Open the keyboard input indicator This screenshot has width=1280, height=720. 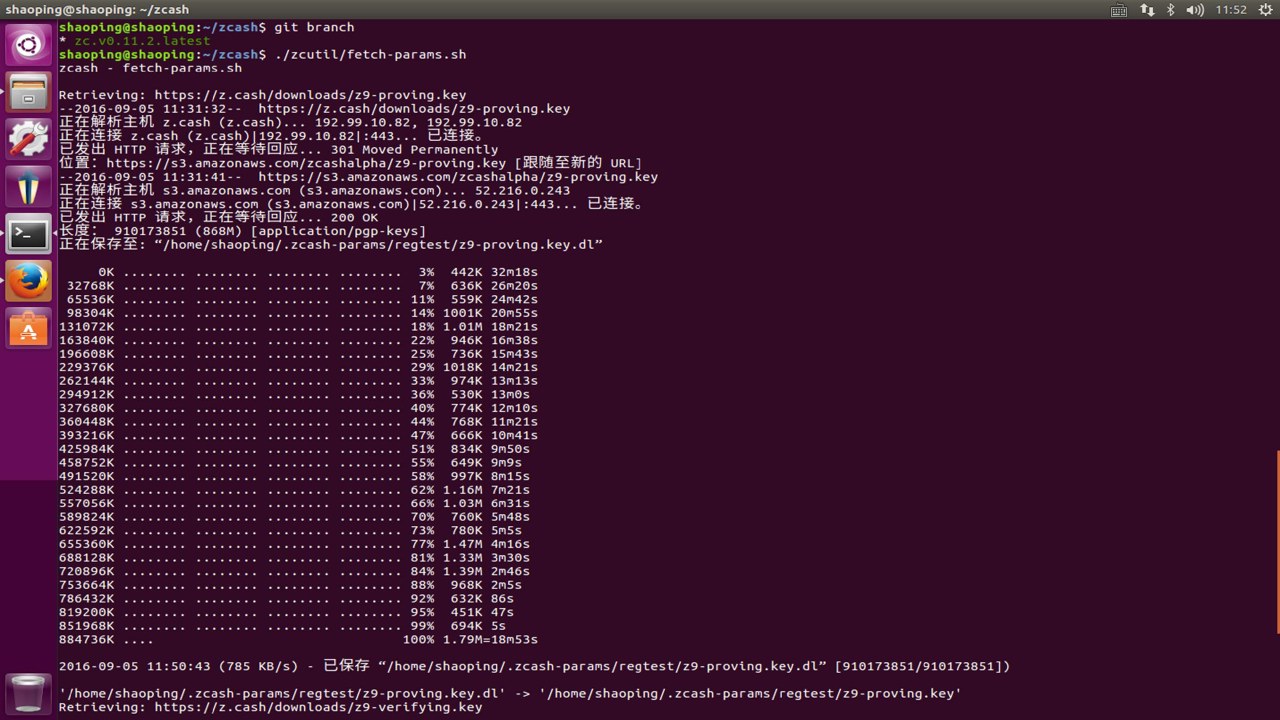tap(1119, 10)
